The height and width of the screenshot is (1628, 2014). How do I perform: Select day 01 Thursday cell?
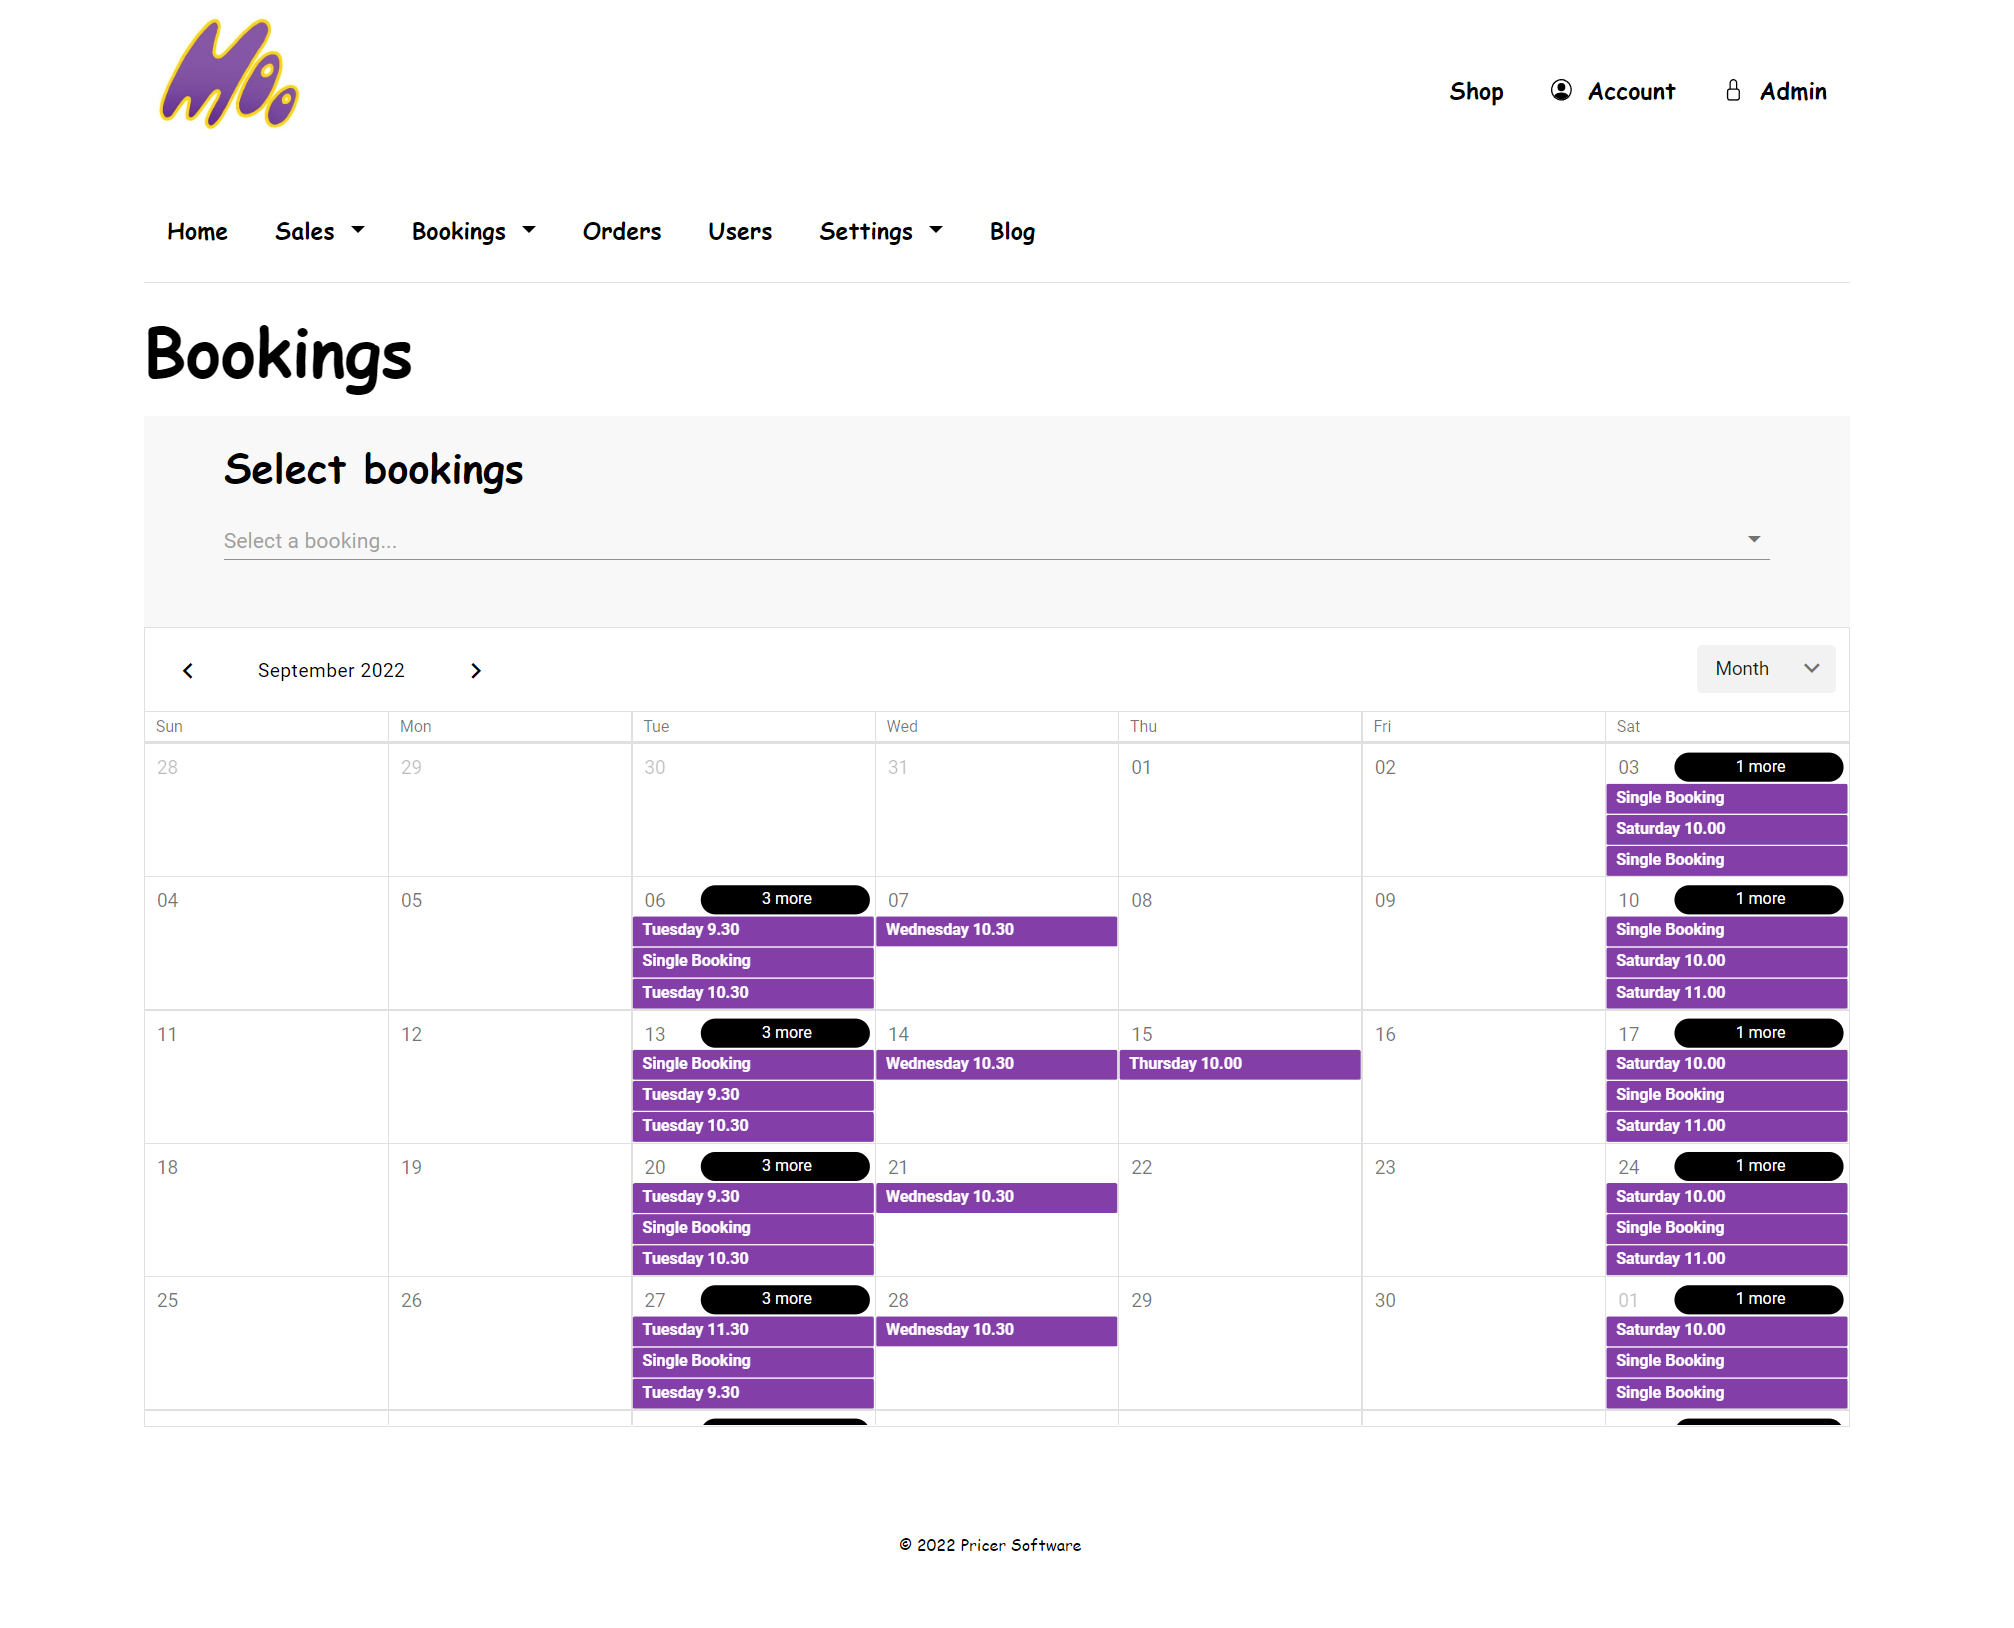pyautogui.click(x=1240, y=810)
